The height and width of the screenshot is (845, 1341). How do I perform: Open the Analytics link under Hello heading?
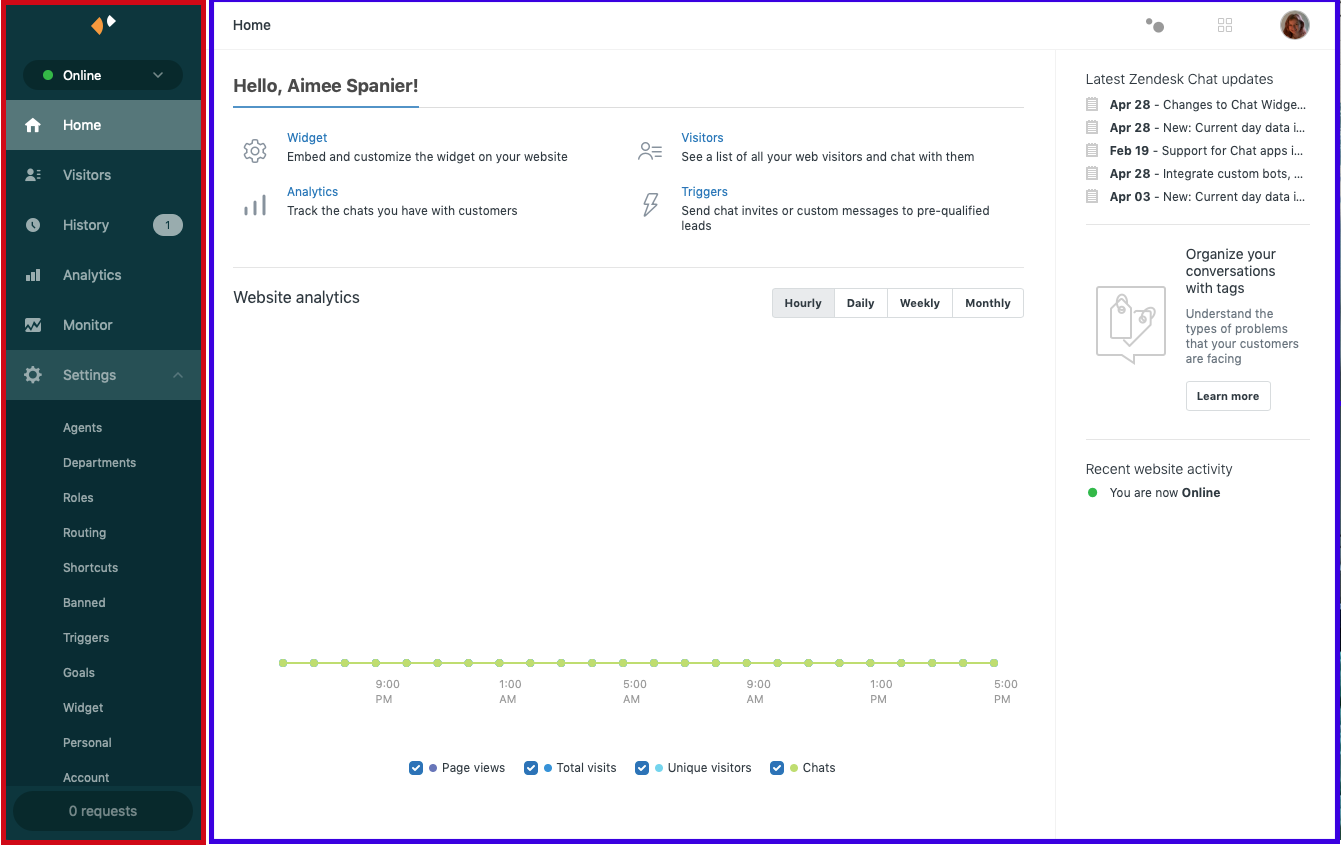[312, 191]
